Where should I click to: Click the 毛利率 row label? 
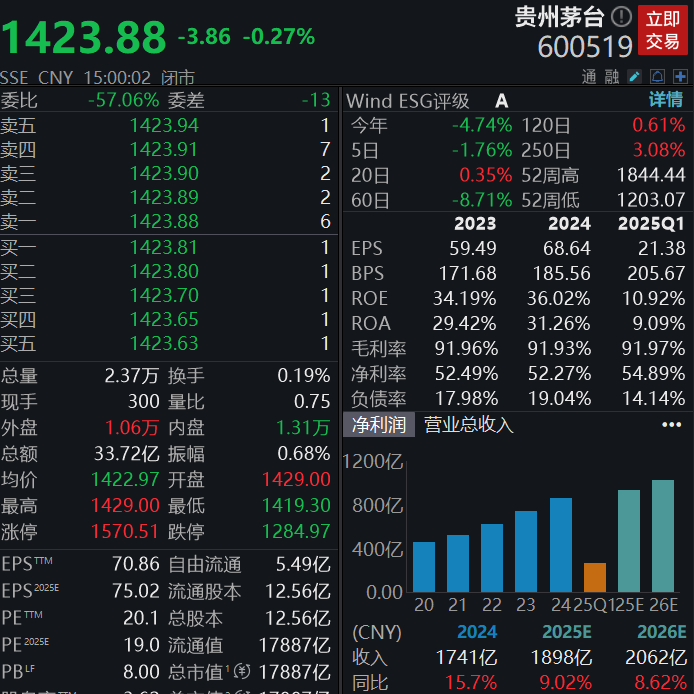click(379, 349)
